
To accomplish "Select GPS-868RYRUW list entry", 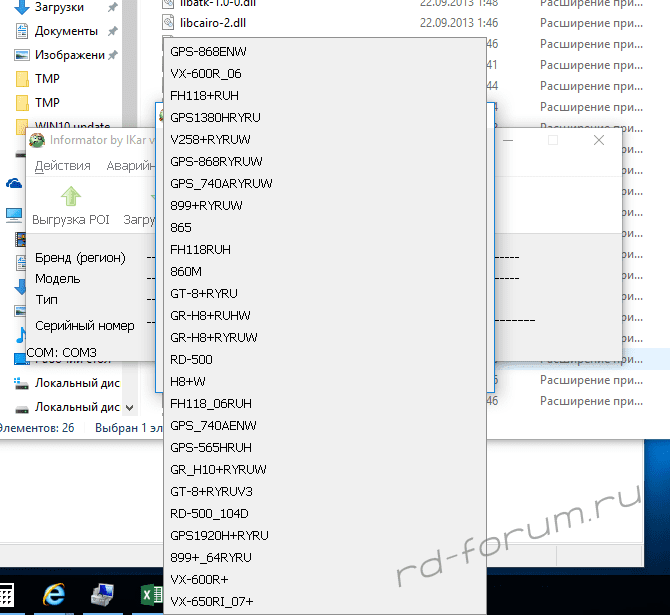I will (325, 162).
